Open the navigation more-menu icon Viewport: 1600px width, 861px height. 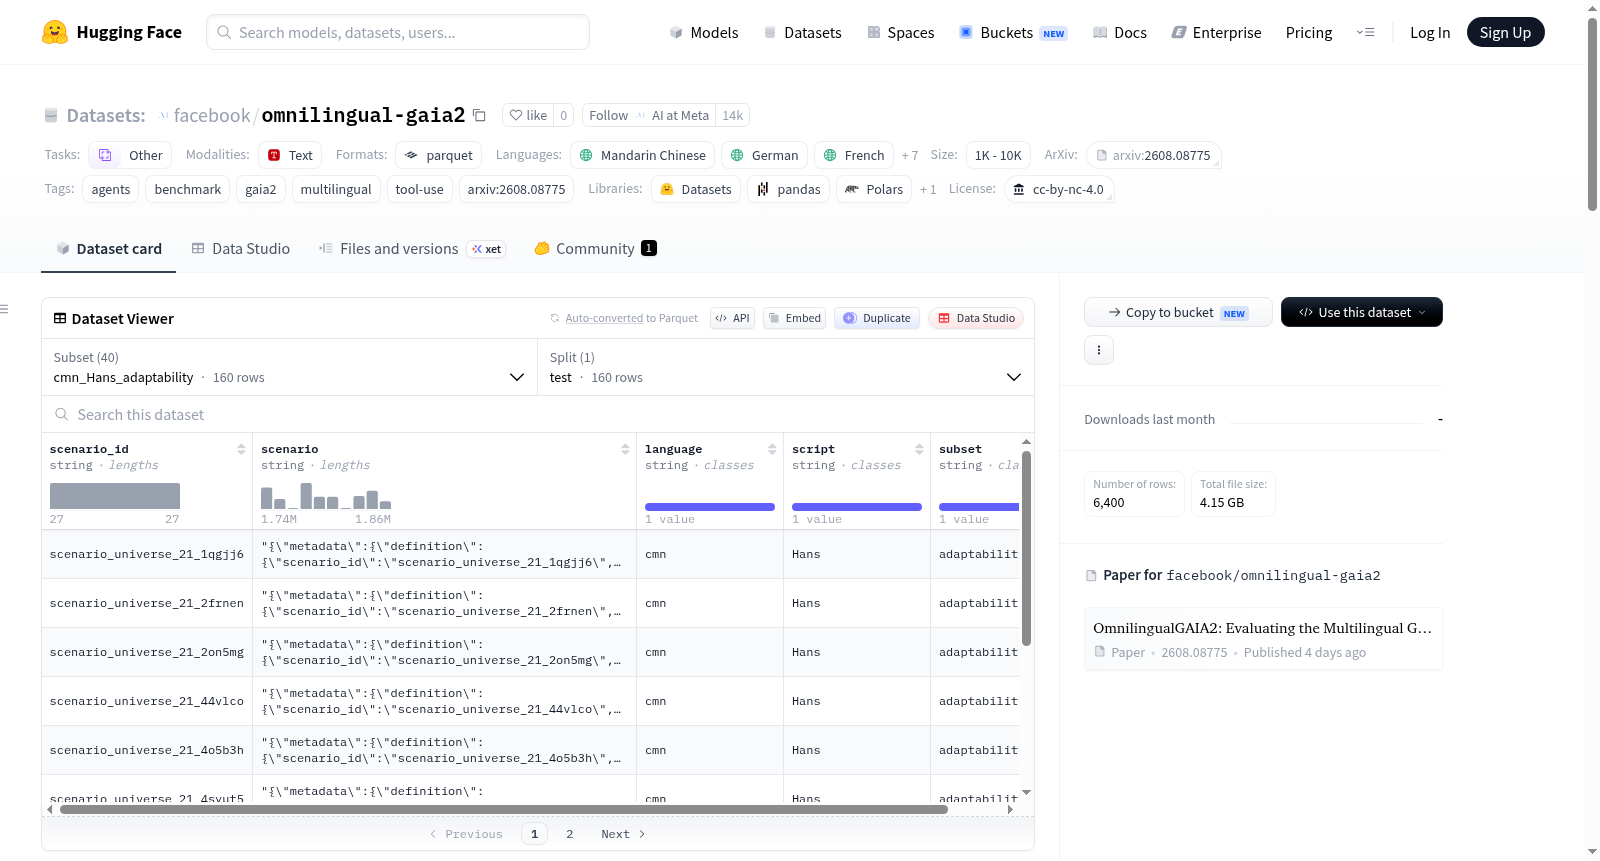pyautogui.click(x=1365, y=32)
